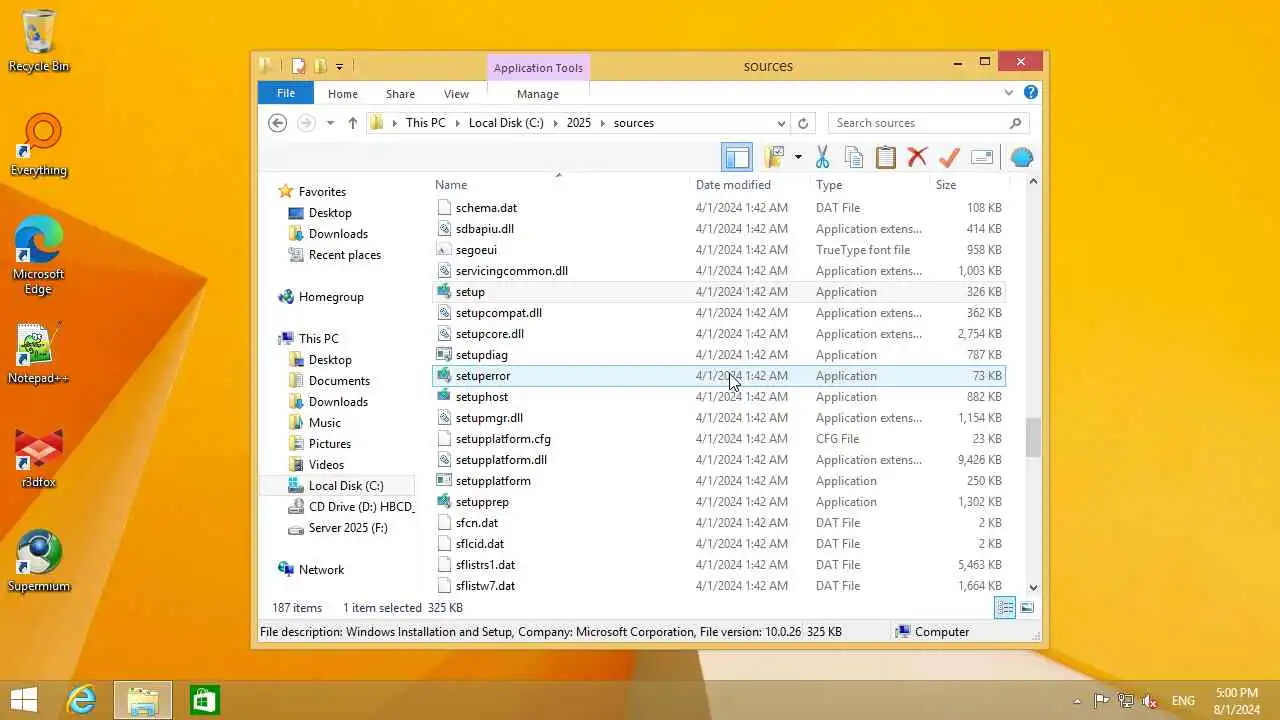The image size is (1280, 720).
Task: Click the muted volume tray icon
Action: [1150, 701]
